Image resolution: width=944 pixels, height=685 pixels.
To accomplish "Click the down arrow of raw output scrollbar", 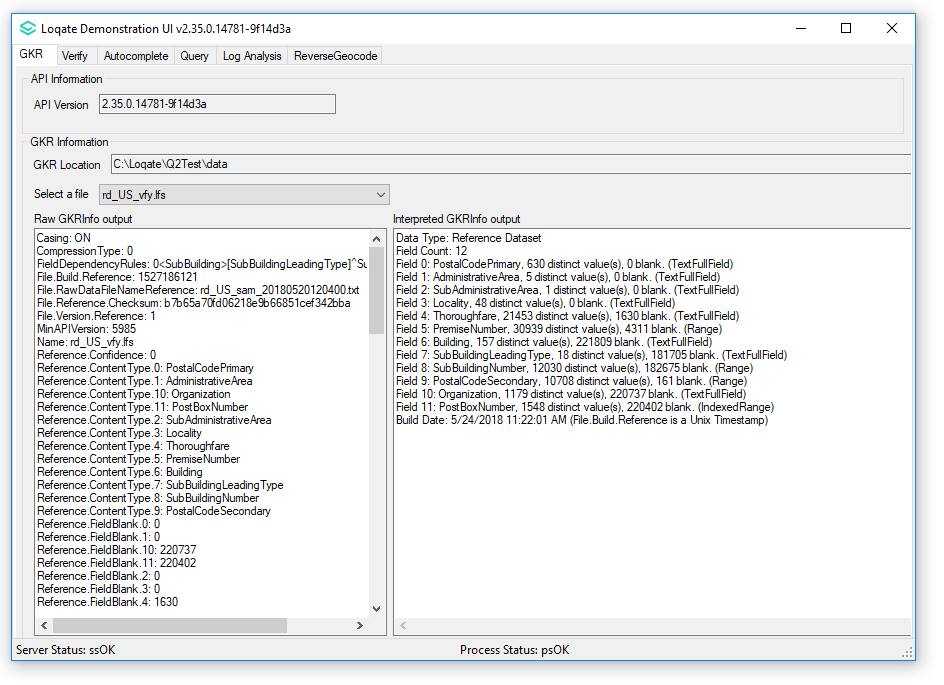I will pos(376,609).
